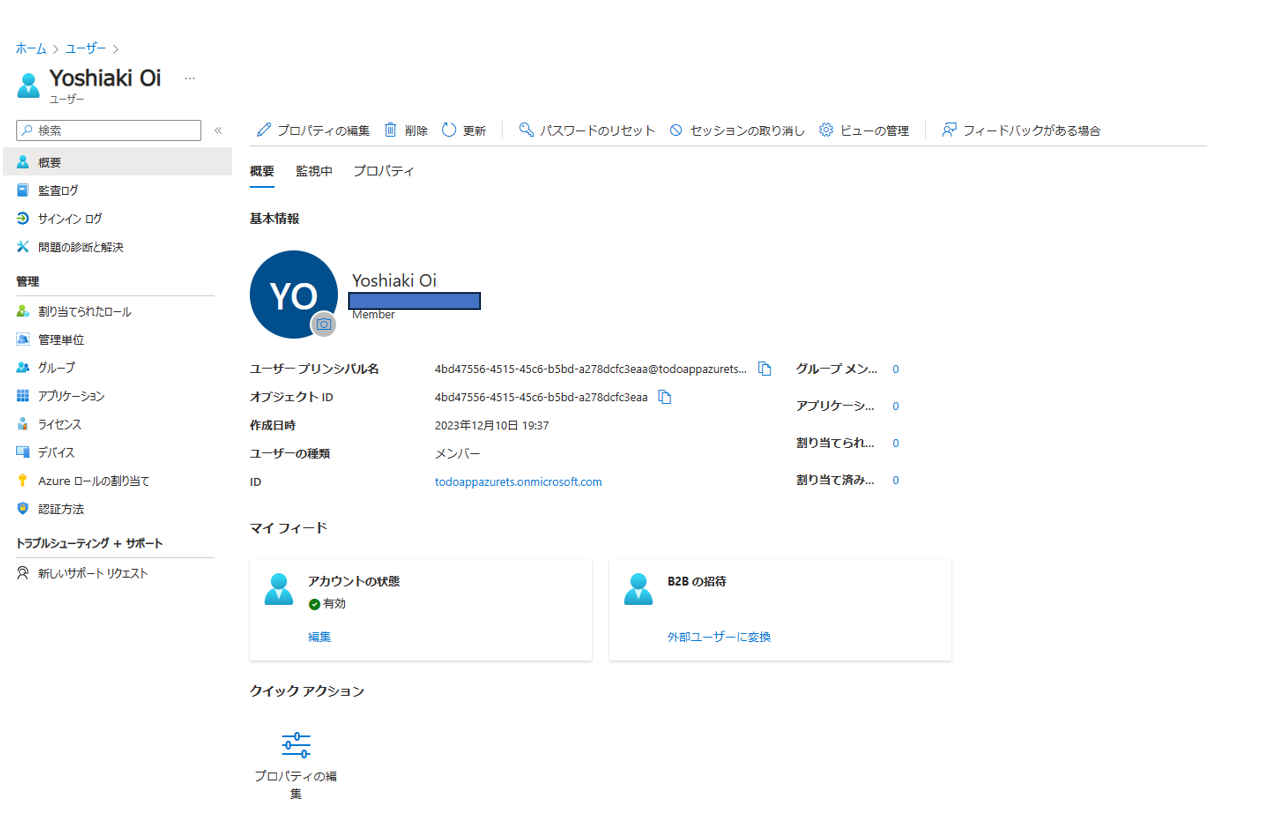
Task: Click the Azure ロールの割り当て key icon
Action: (23, 481)
